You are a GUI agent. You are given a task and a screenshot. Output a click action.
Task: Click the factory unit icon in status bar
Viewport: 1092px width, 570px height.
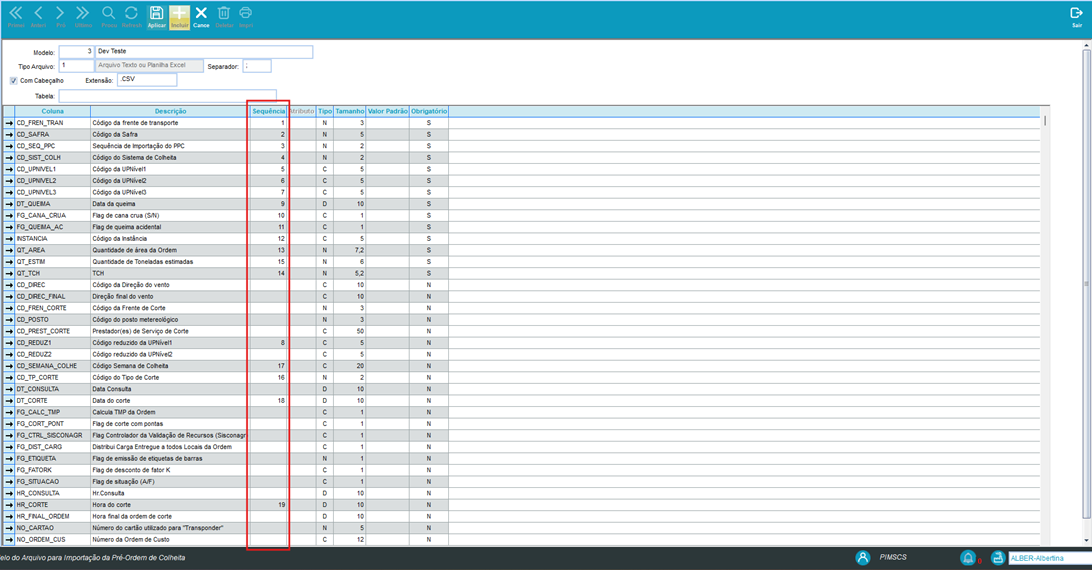[x=998, y=557]
